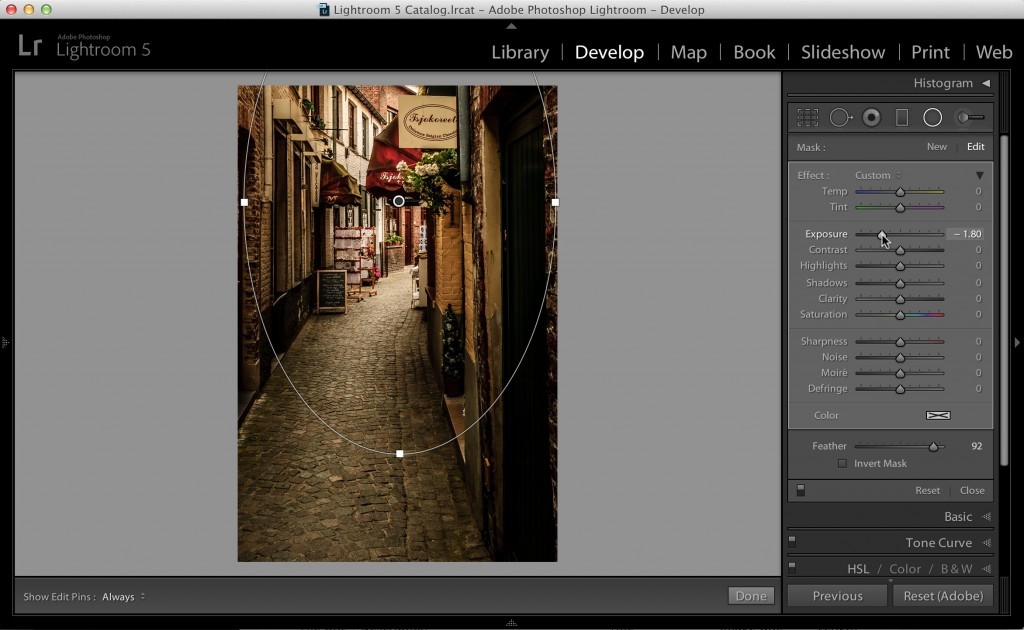Click the Tint slider handle

point(900,208)
